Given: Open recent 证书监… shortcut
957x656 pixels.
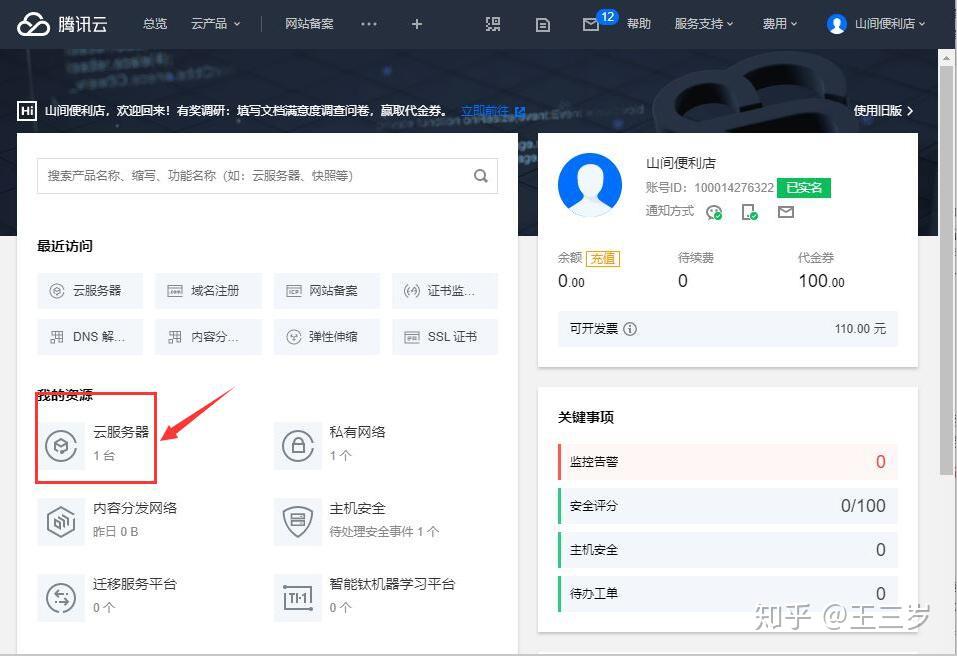Looking at the screenshot, I should (x=445, y=290).
